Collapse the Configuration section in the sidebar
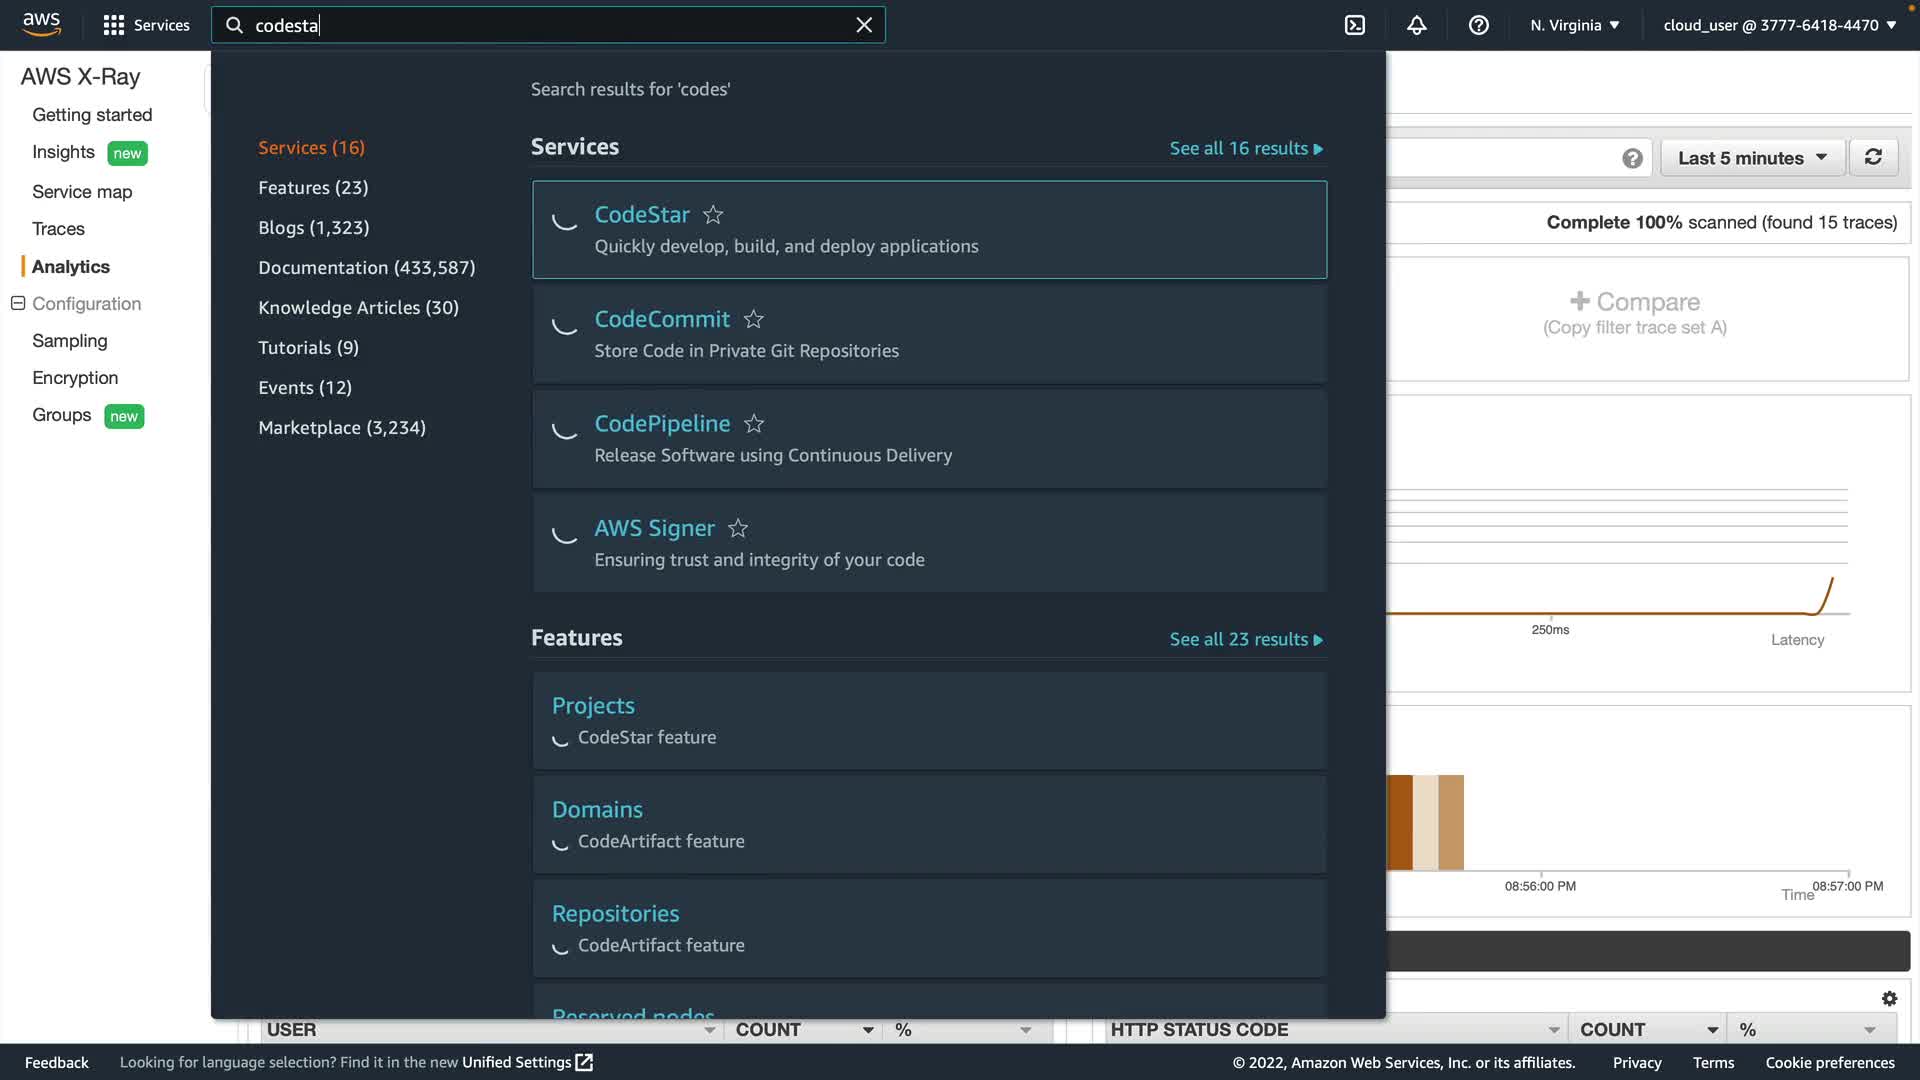The height and width of the screenshot is (1080, 1920). tap(18, 303)
